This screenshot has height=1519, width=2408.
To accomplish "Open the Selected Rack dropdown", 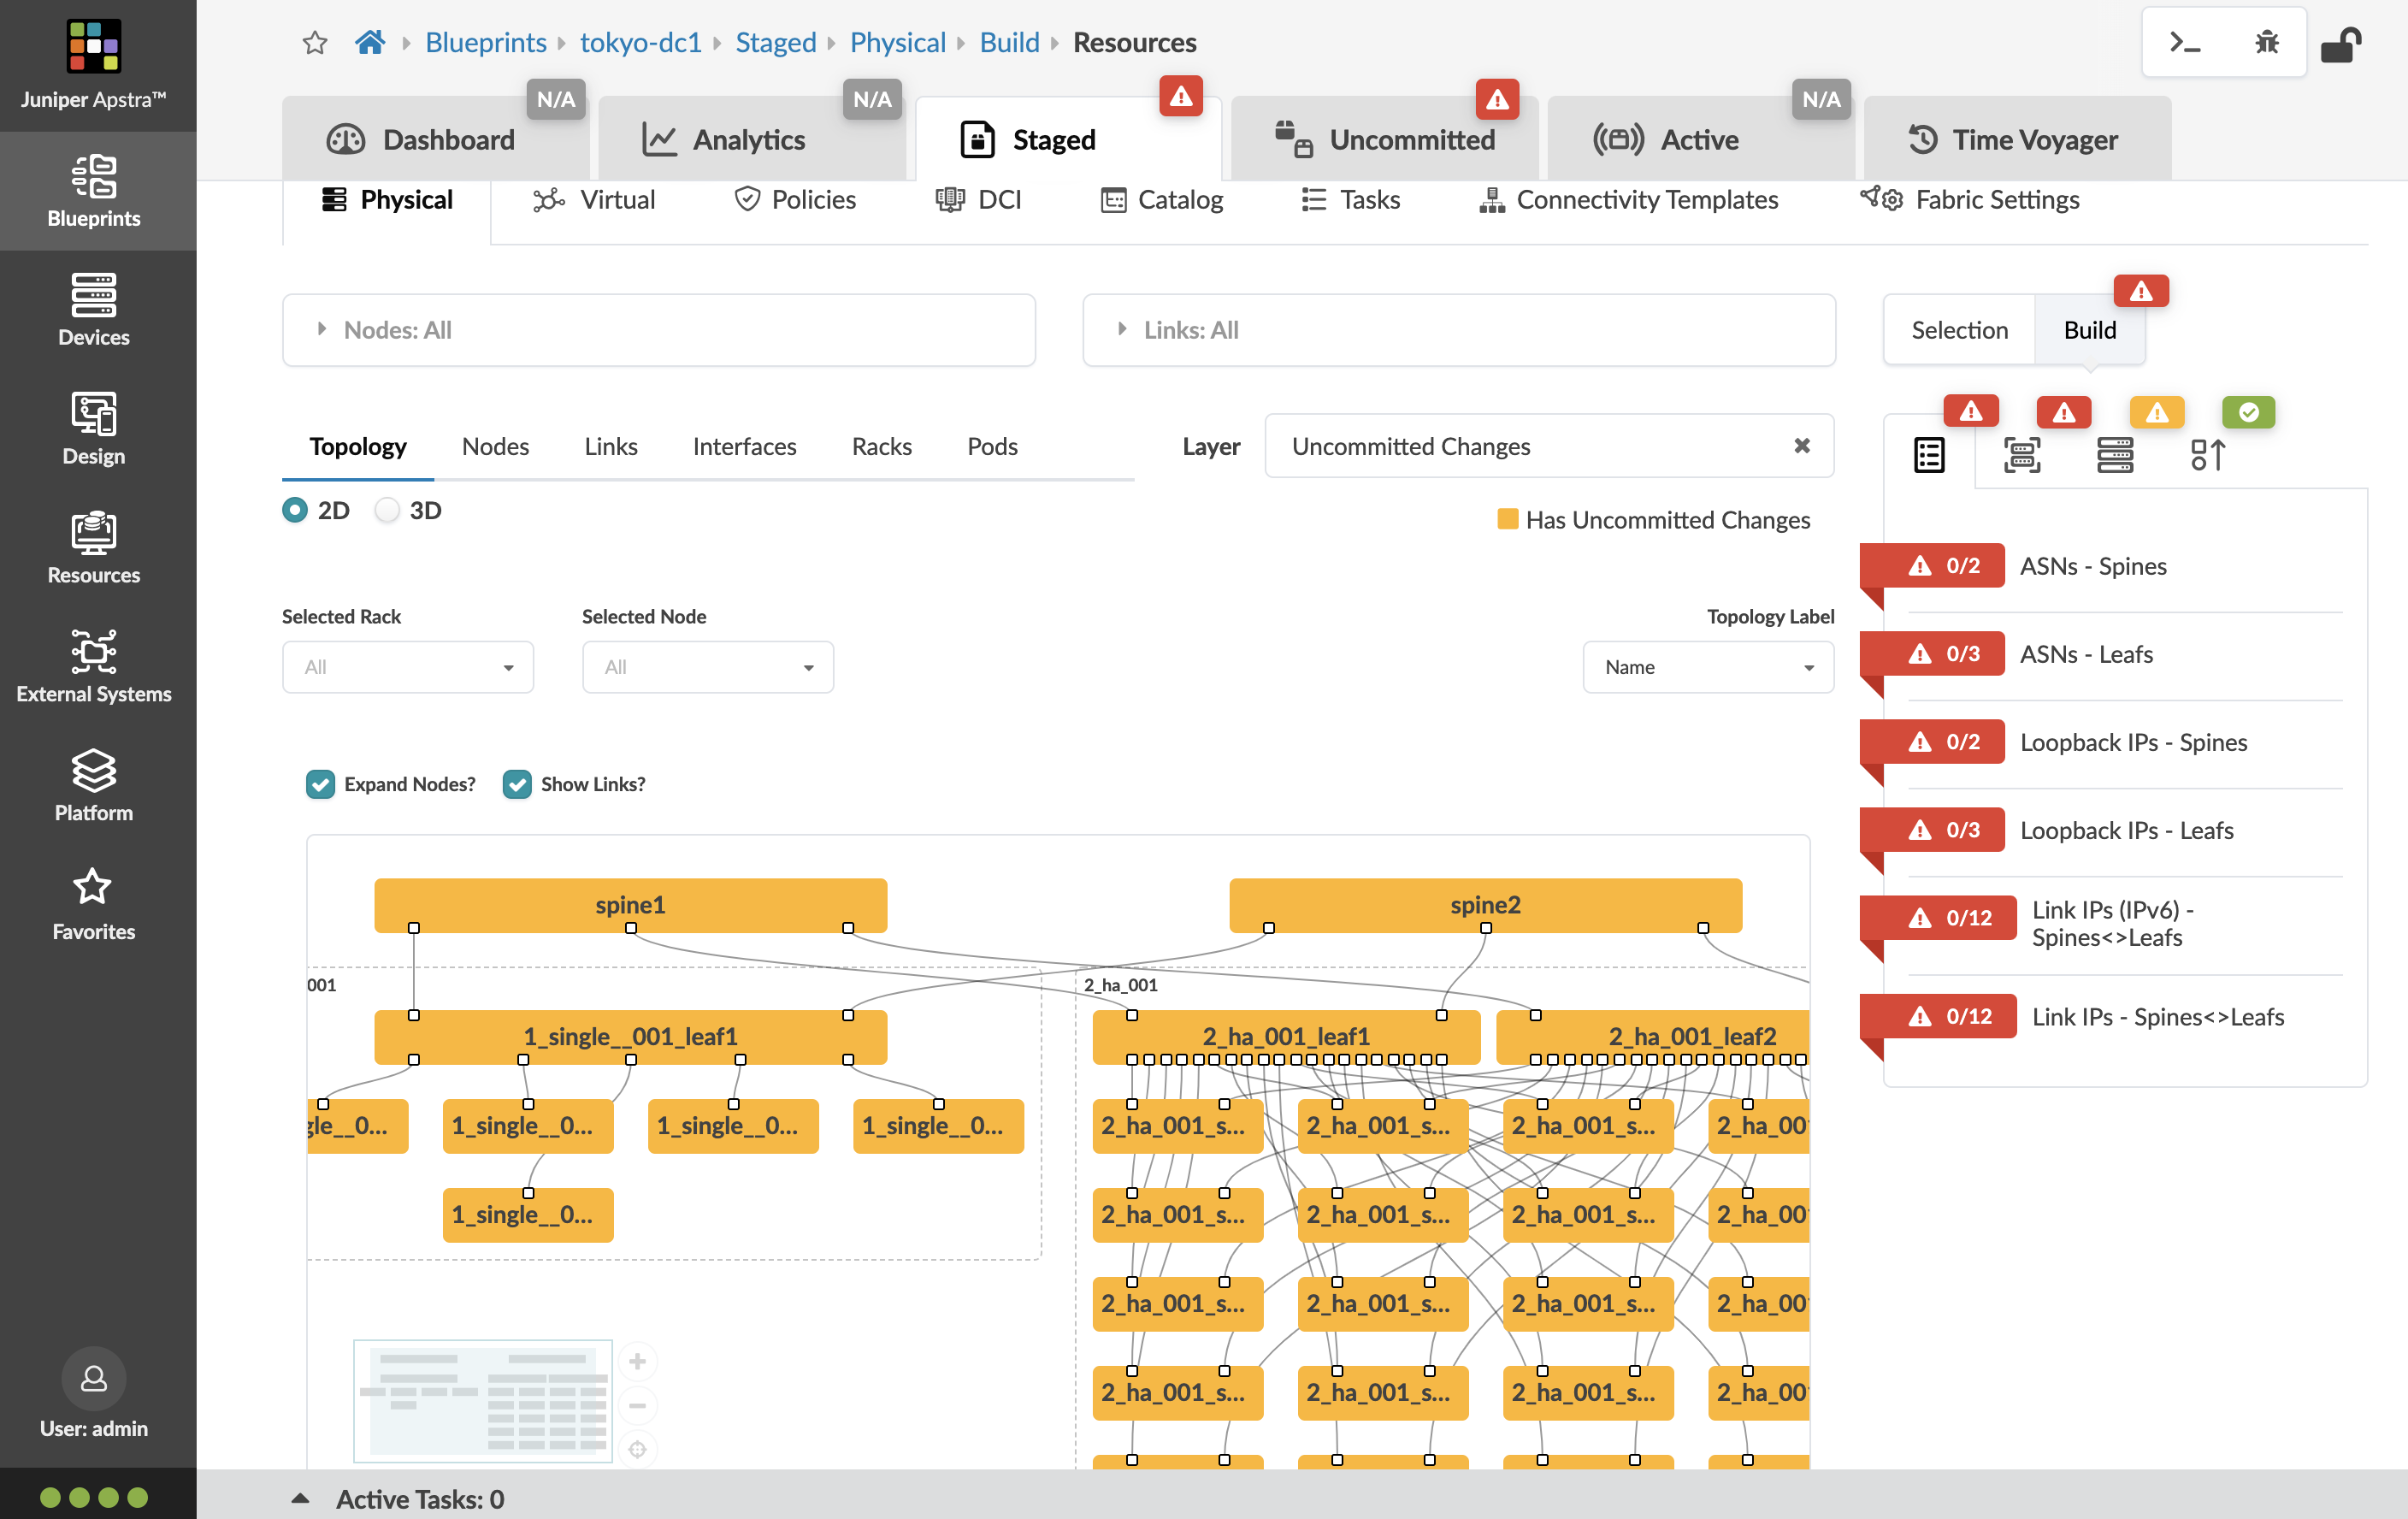I will point(407,667).
